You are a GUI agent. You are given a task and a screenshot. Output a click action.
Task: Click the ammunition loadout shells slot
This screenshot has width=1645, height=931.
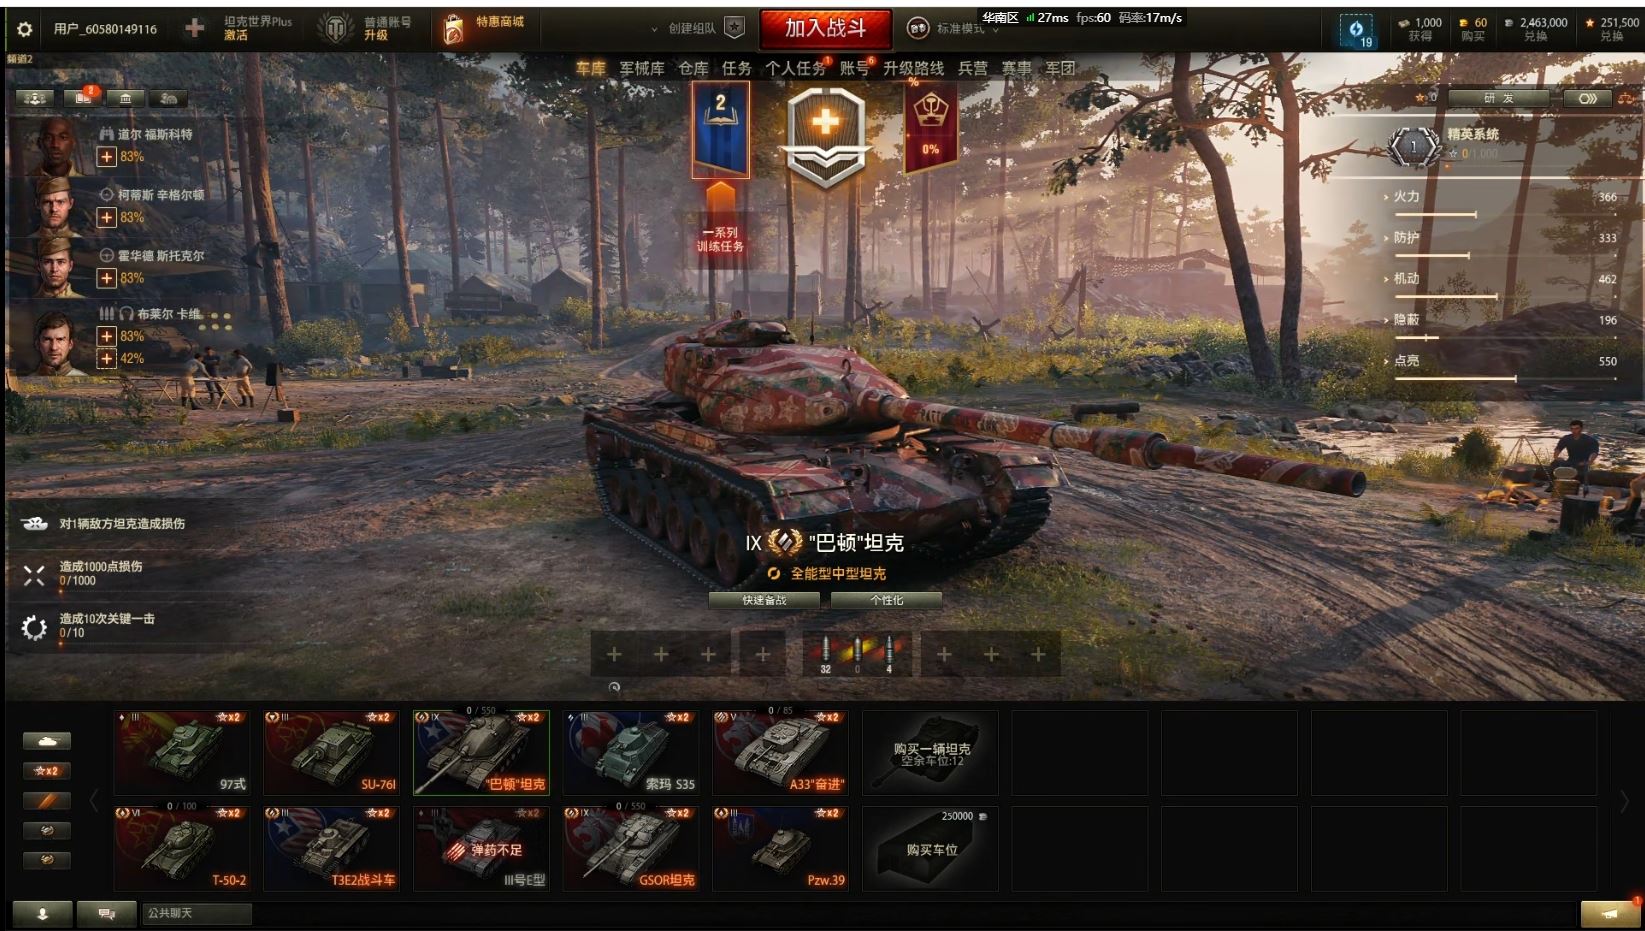856,654
